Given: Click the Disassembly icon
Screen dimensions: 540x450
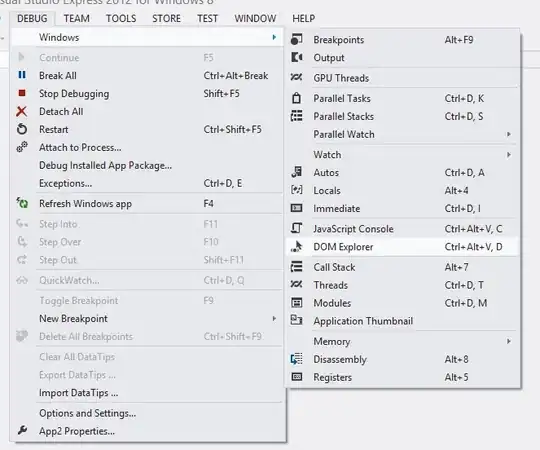Looking at the screenshot, I should coord(297,359).
